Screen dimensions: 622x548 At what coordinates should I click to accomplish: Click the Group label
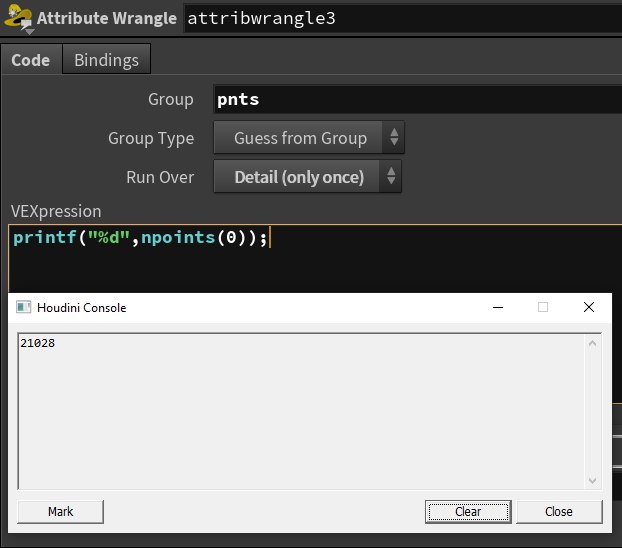click(171, 99)
